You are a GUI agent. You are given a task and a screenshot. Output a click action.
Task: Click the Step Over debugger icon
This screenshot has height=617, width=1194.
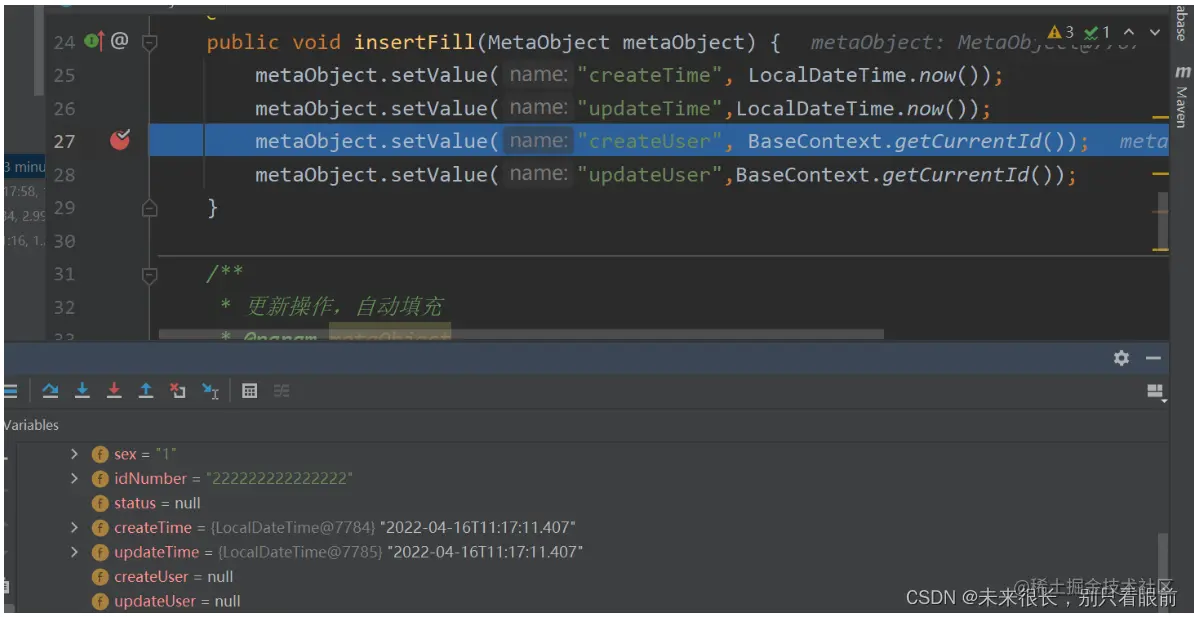[50, 391]
